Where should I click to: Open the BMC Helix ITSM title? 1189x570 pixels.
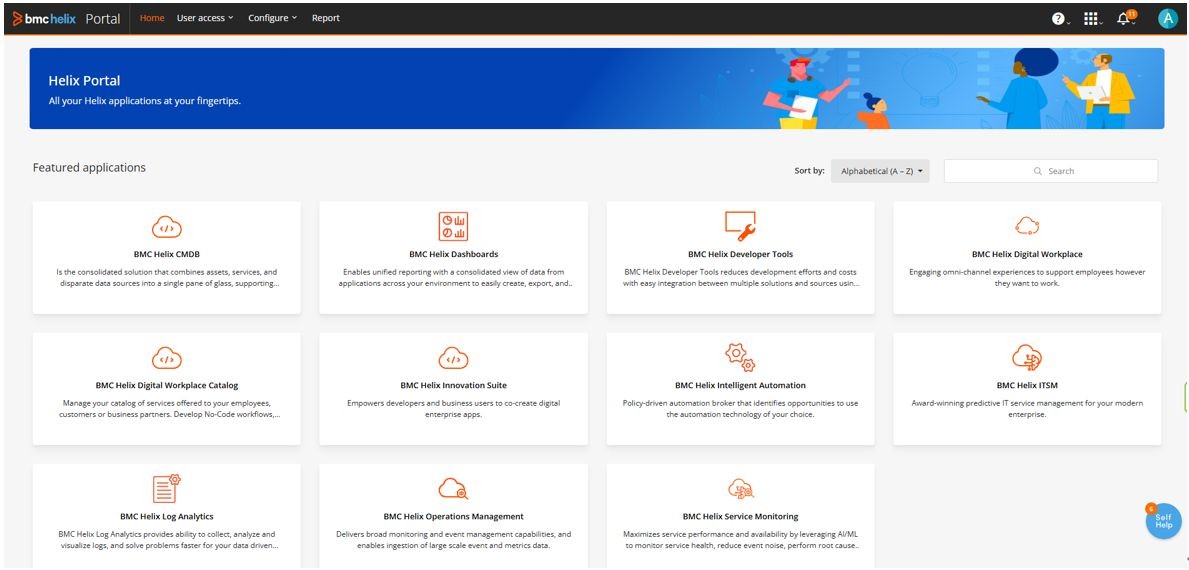[1027, 386]
